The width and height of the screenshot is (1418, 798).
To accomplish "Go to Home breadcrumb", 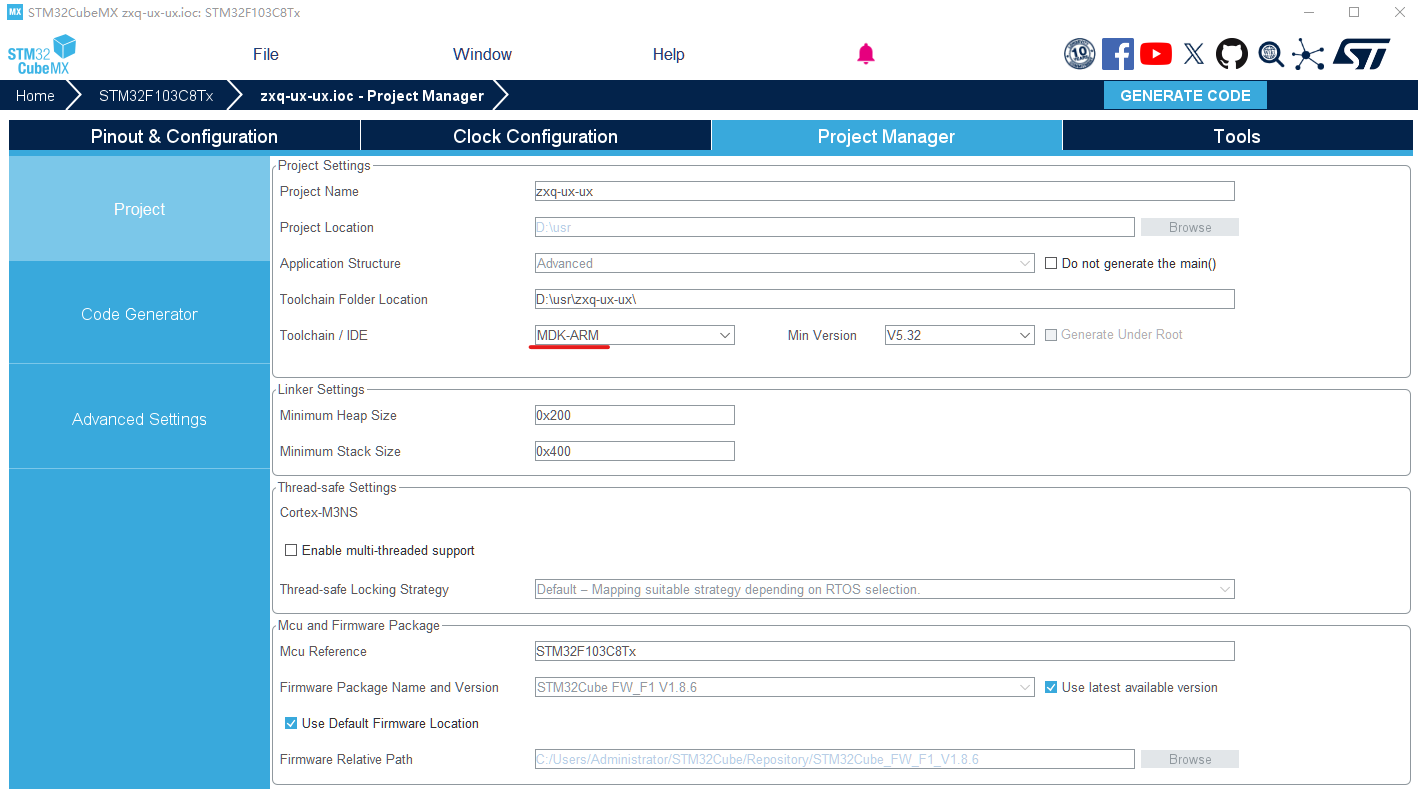I will [35, 96].
